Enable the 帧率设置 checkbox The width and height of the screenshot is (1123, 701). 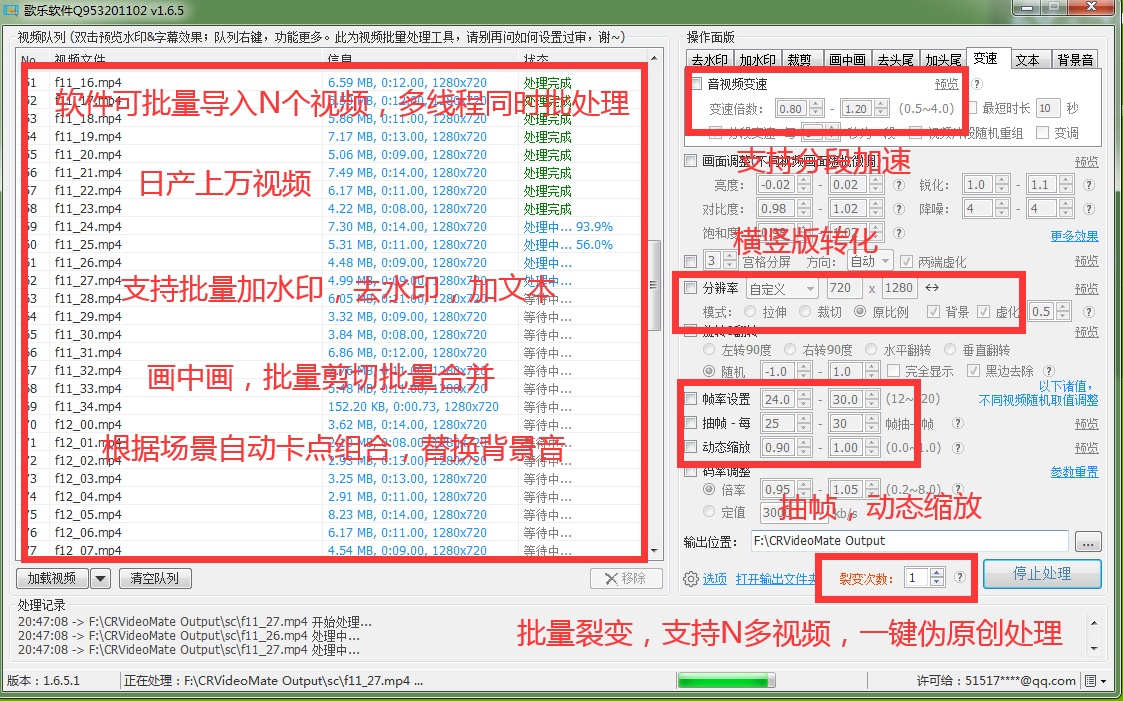(692, 398)
